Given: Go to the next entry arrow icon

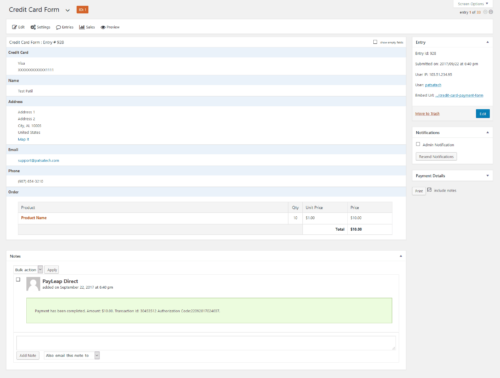Looking at the screenshot, I should tap(491, 12).
